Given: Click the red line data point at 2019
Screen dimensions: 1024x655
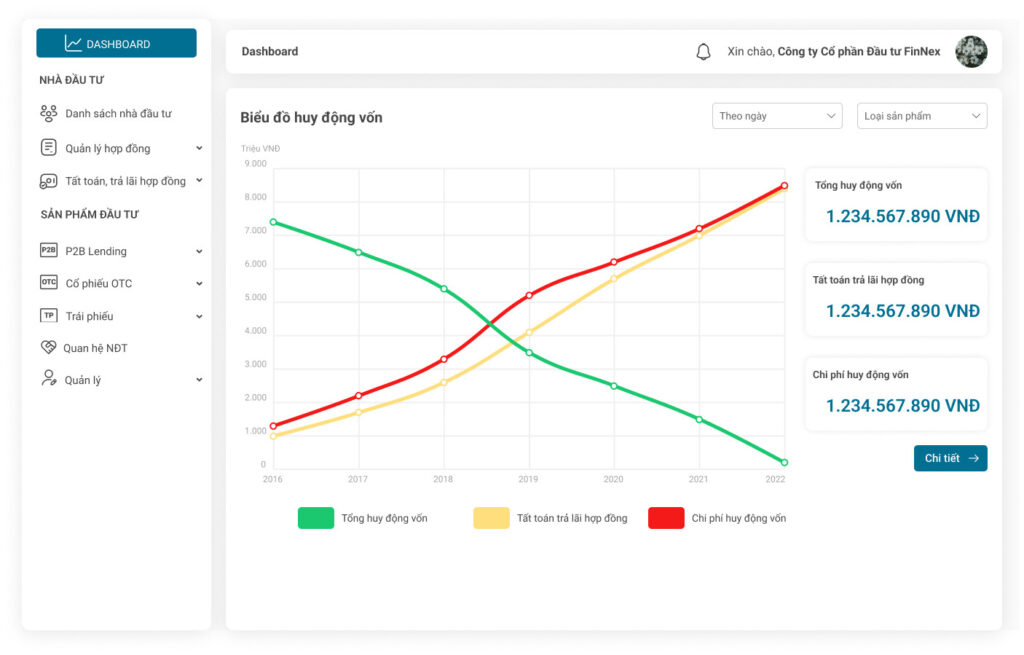Looking at the screenshot, I should click(529, 295).
